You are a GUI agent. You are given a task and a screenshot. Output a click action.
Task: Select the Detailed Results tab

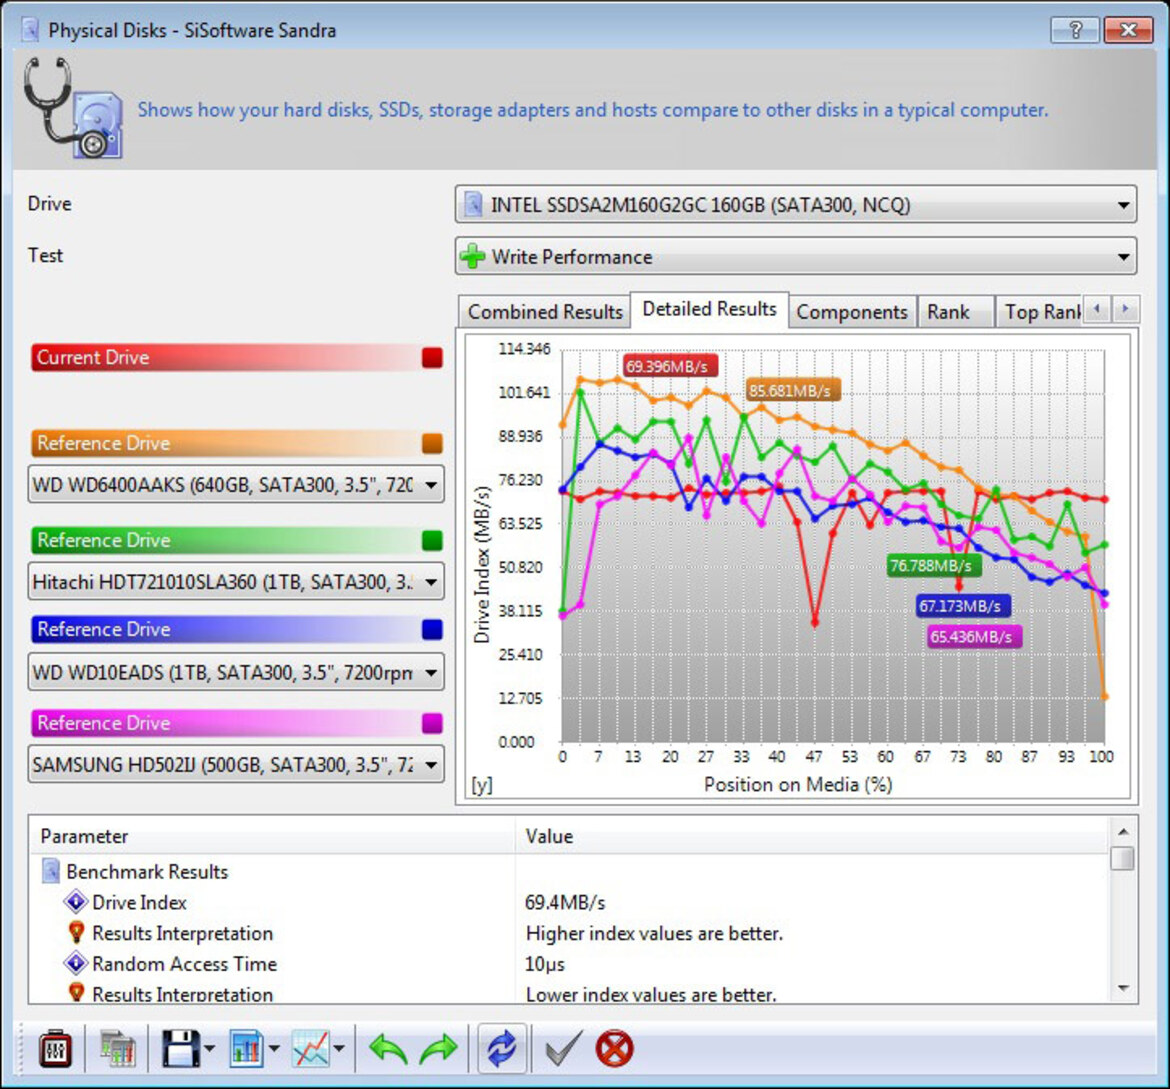point(710,309)
